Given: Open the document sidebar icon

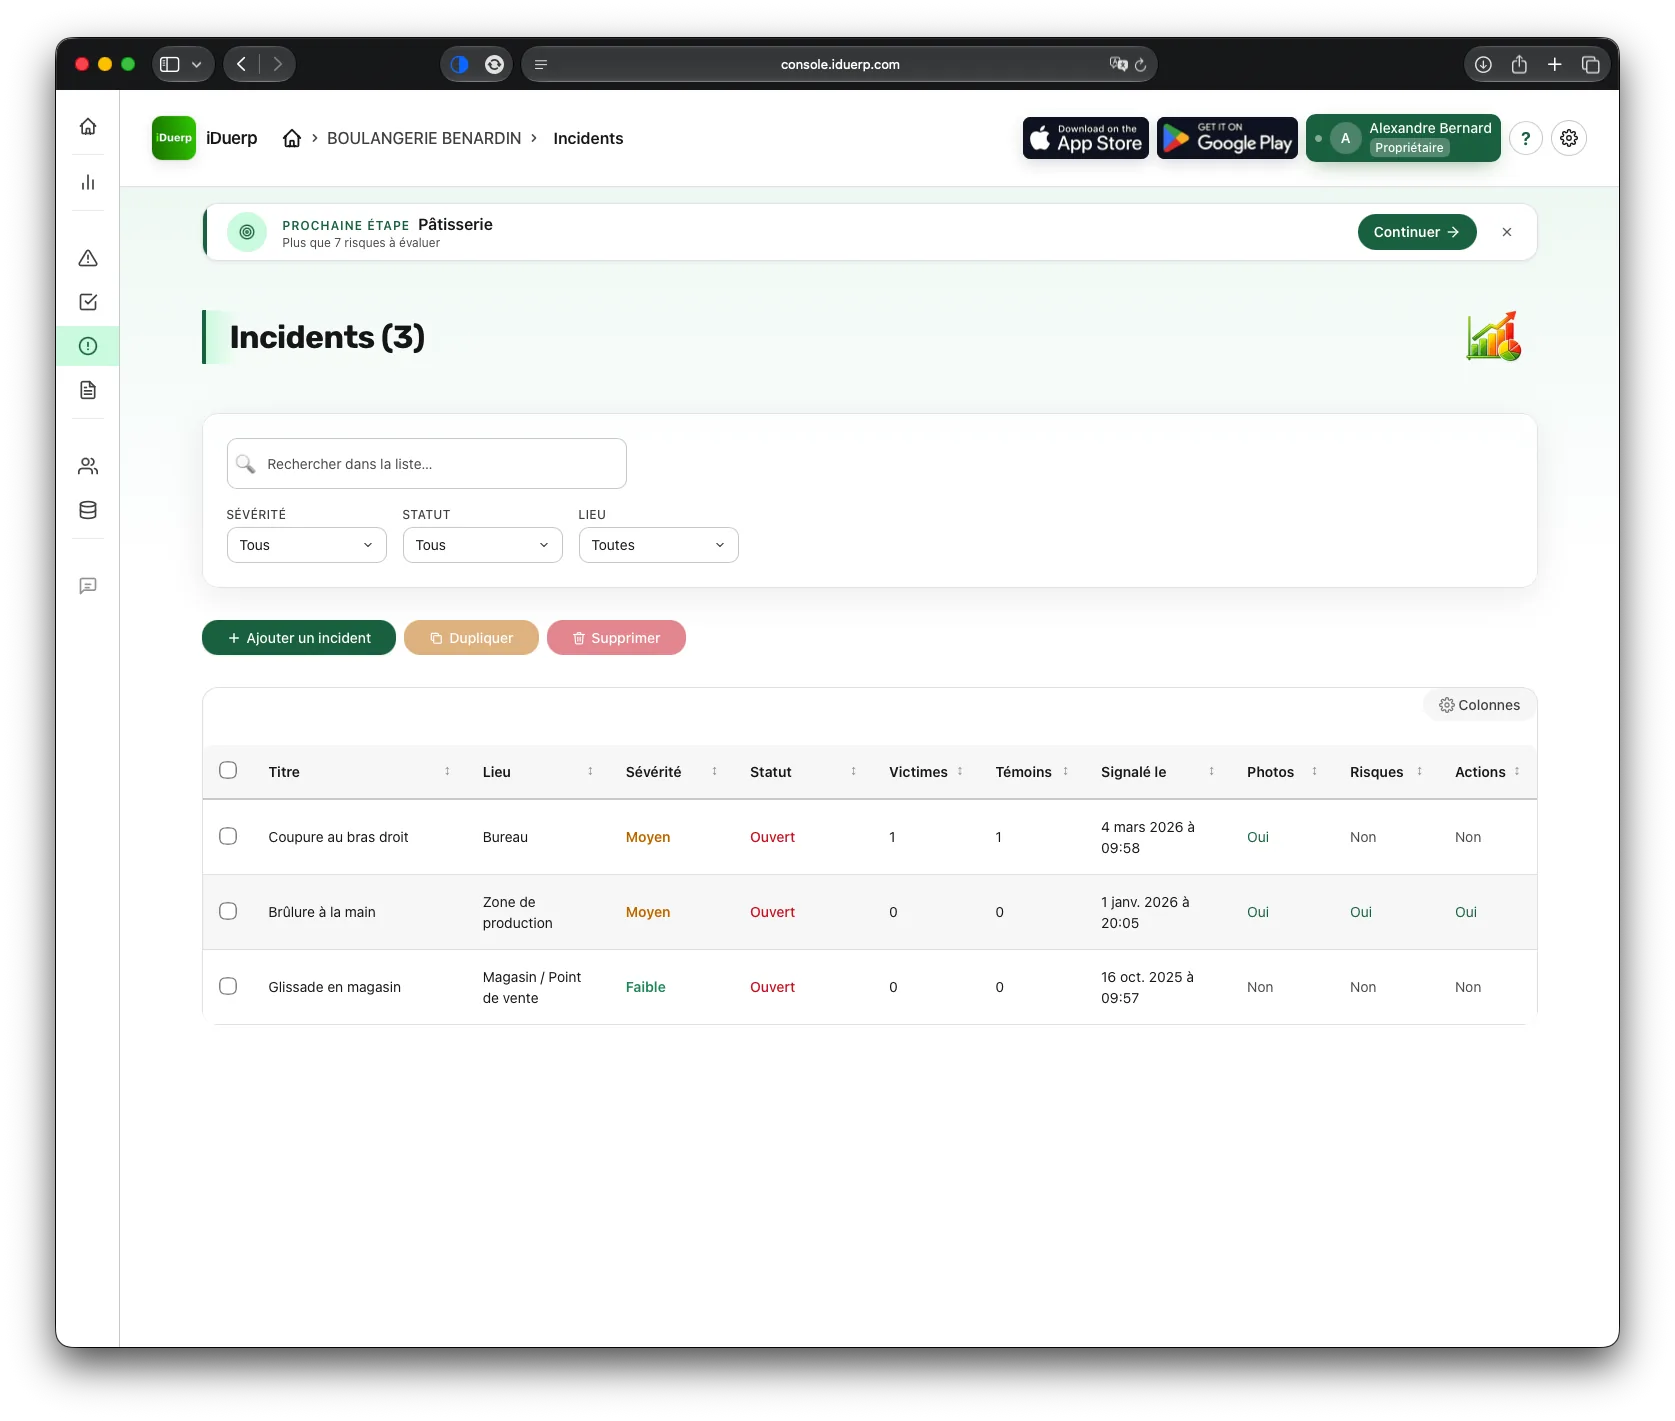Looking at the screenshot, I should tap(88, 390).
